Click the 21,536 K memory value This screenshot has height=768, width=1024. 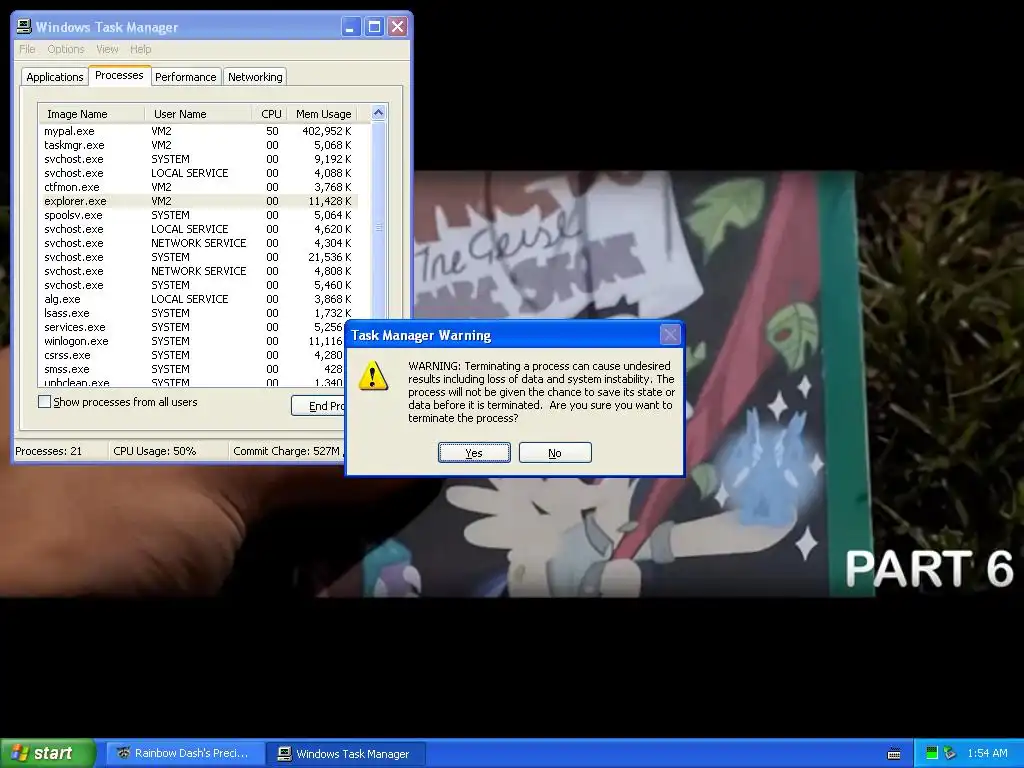coord(330,257)
